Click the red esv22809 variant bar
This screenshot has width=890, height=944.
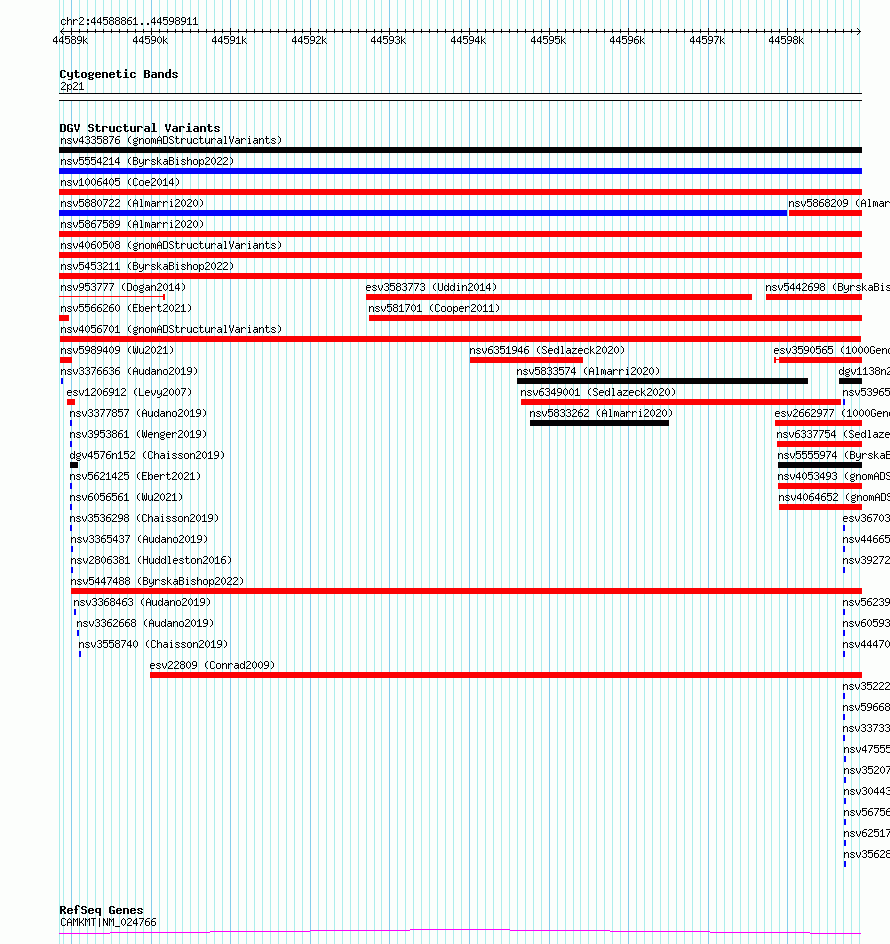pyautogui.click(x=506, y=675)
